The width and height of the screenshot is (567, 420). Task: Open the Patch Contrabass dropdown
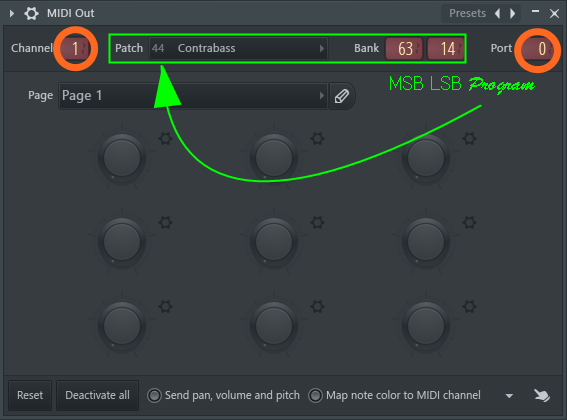click(x=238, y=48)
